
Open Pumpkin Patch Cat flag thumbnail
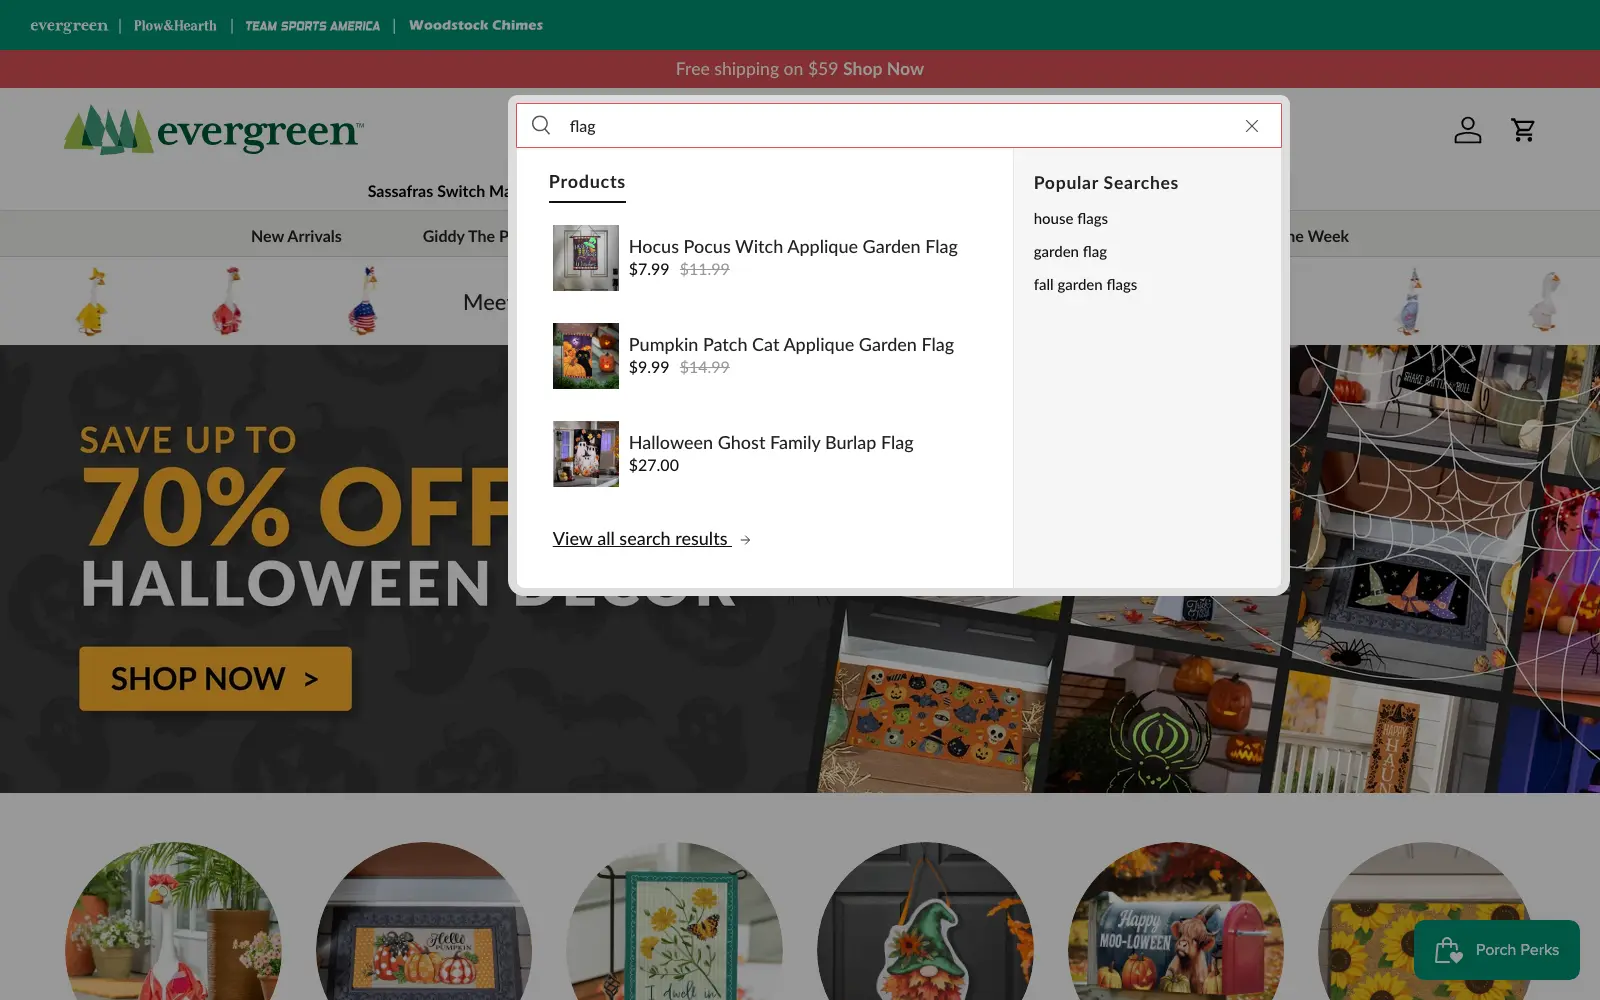(x=586, y=356)
